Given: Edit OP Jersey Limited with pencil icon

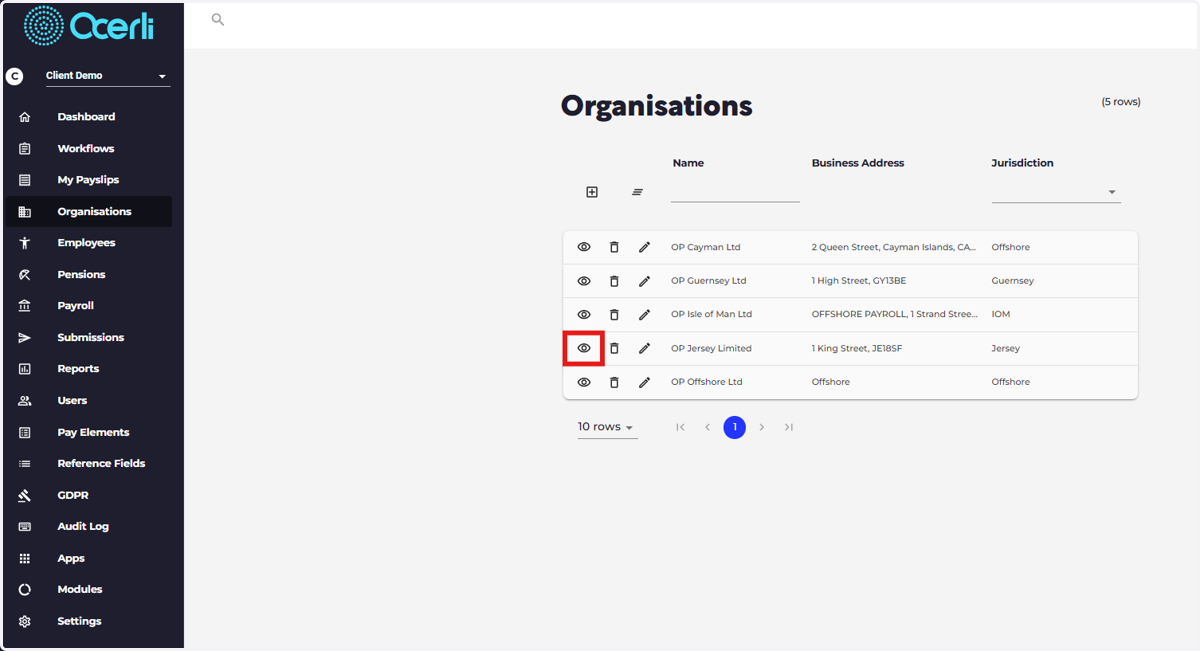Looking at the screenshot, I should pos(644,348).
